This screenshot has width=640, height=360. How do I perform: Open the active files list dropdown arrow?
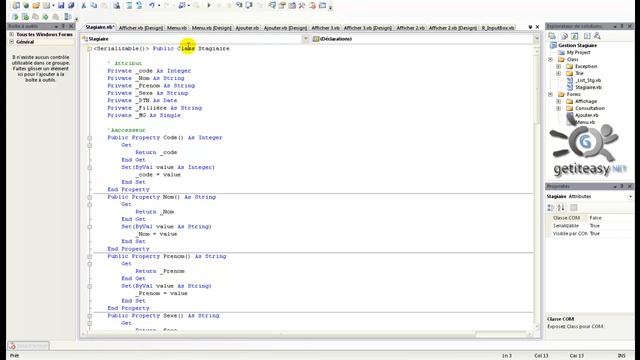point(530,27)
